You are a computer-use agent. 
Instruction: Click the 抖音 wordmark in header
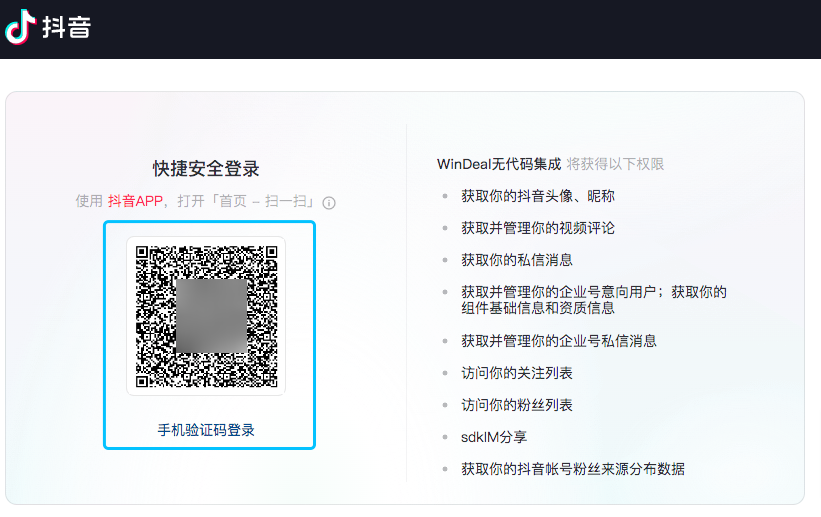pos(66,27)
